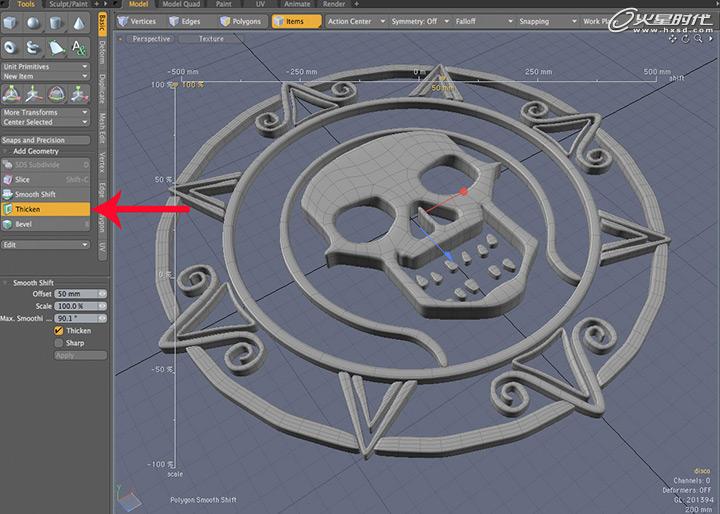The width and height of the screenshot is (720, 514).
Task: Expand the Unit Primitives dropdown
Action: 45,67
